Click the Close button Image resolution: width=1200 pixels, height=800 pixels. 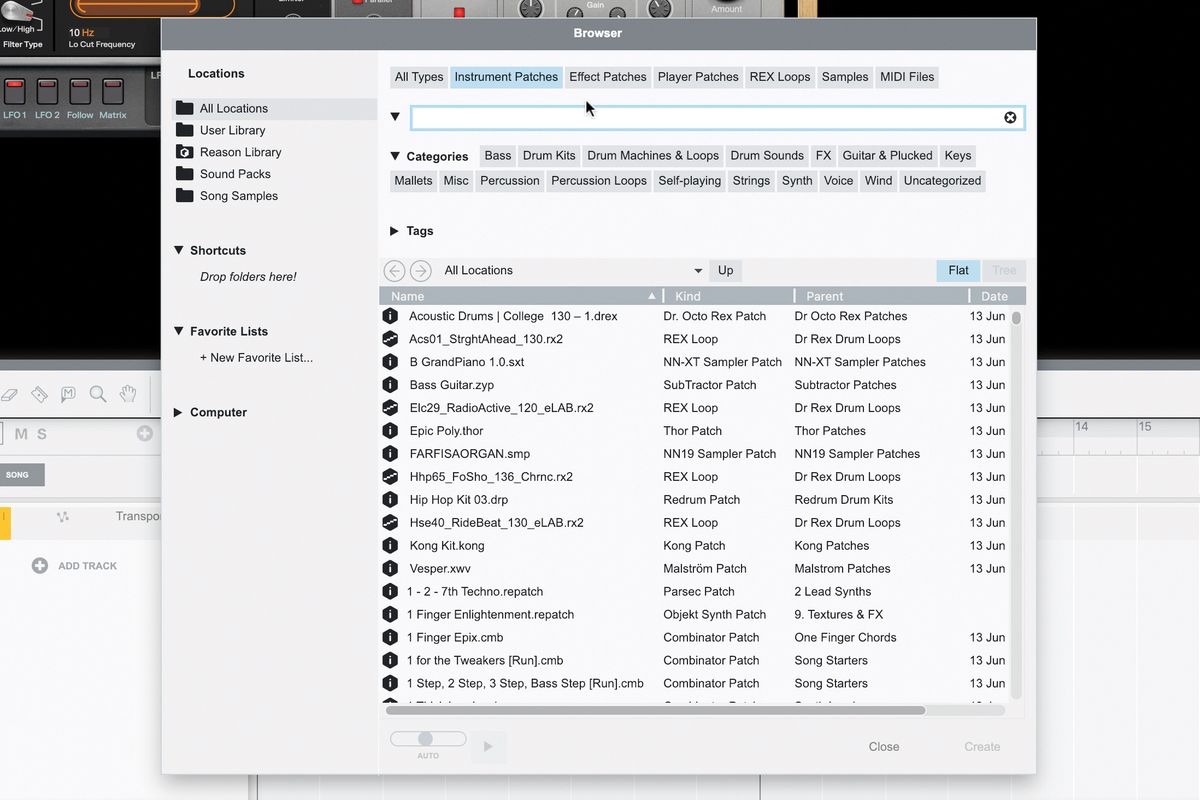click(884, 747)
